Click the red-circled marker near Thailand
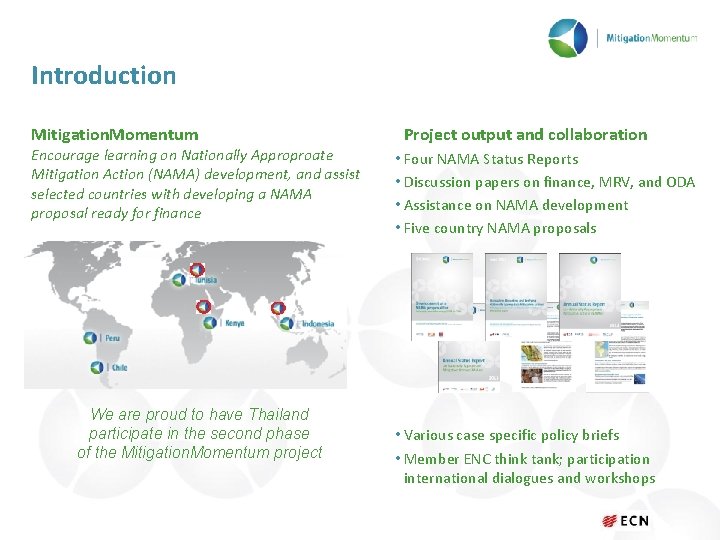720x540 pixels. (278, 308)
